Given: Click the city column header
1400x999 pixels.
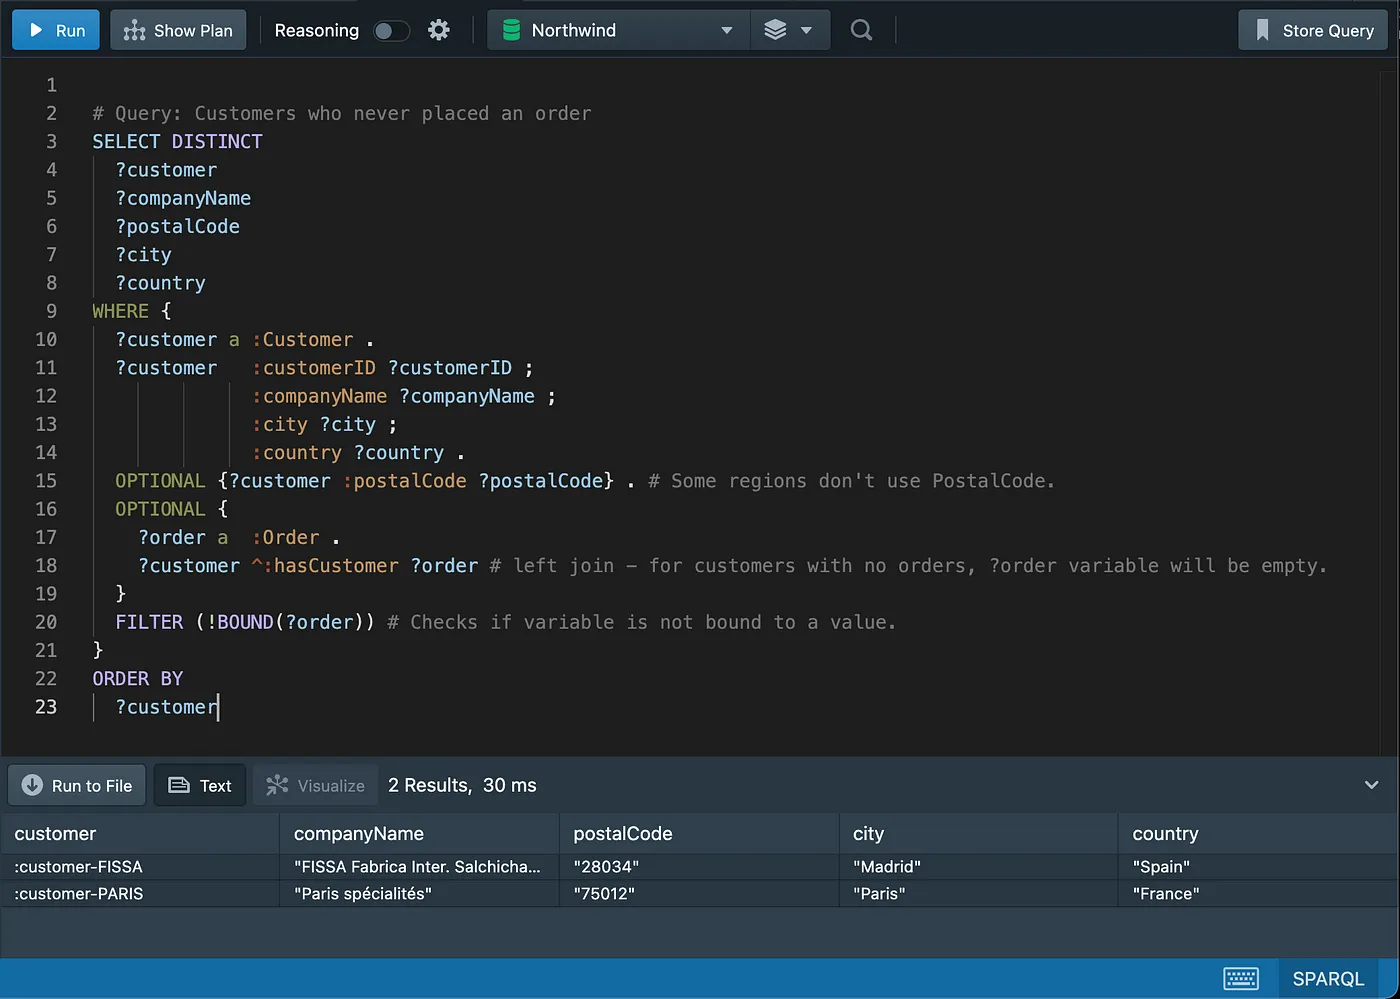Looking at the screenshot, I should tap(978, 833).
